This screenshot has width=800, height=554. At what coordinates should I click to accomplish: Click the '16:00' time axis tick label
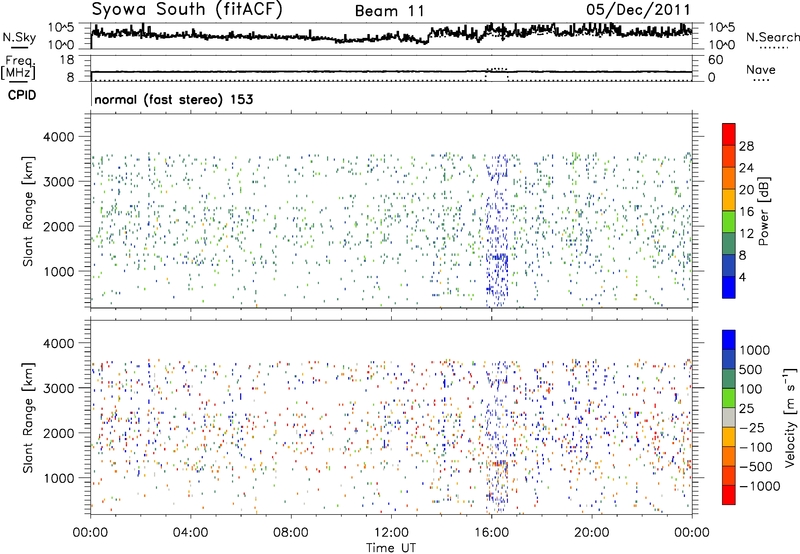(491, 533)
